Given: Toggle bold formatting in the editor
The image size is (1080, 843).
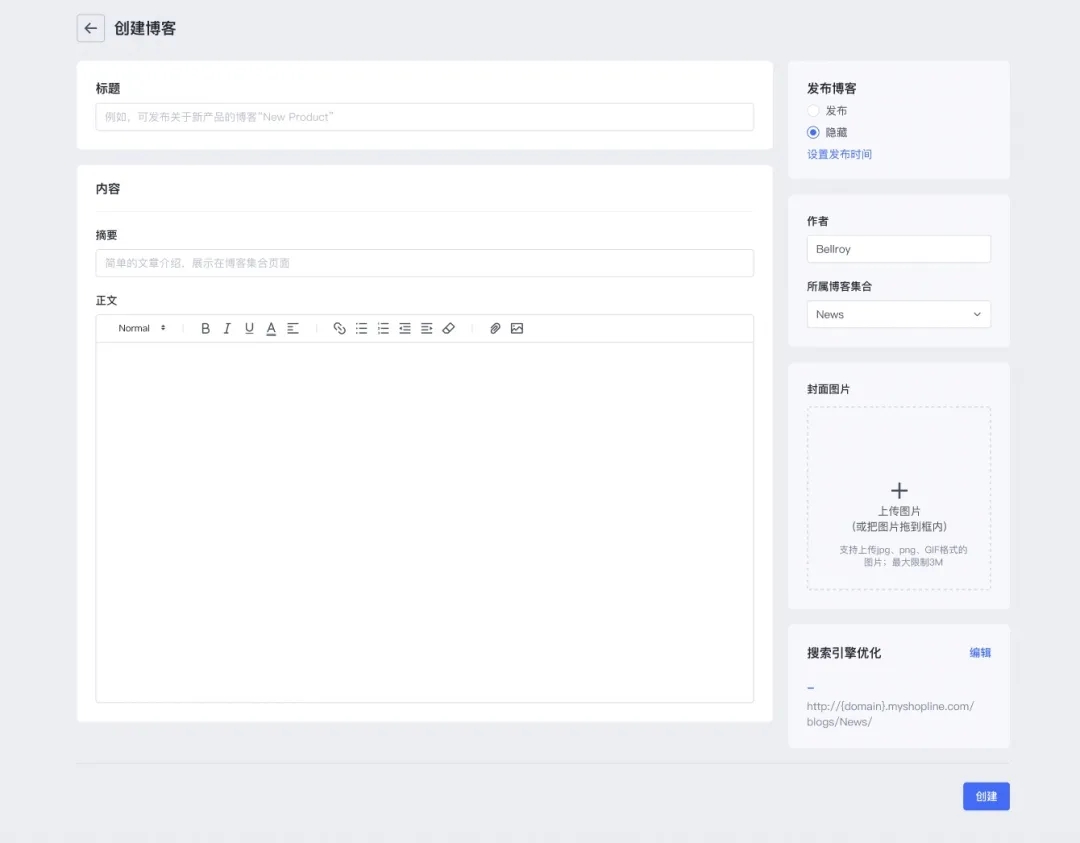Looking at the screenshot, I should point(205,329).
